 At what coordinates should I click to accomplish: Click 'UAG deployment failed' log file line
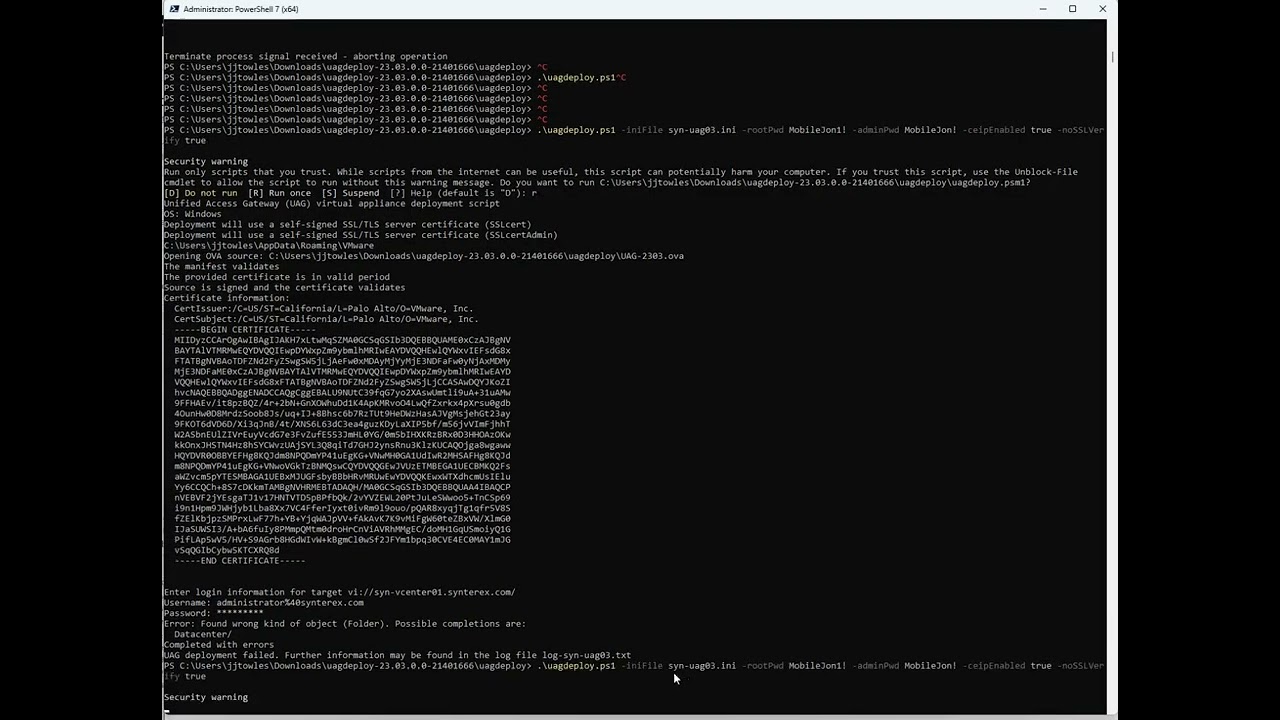(x=398, y=655)
